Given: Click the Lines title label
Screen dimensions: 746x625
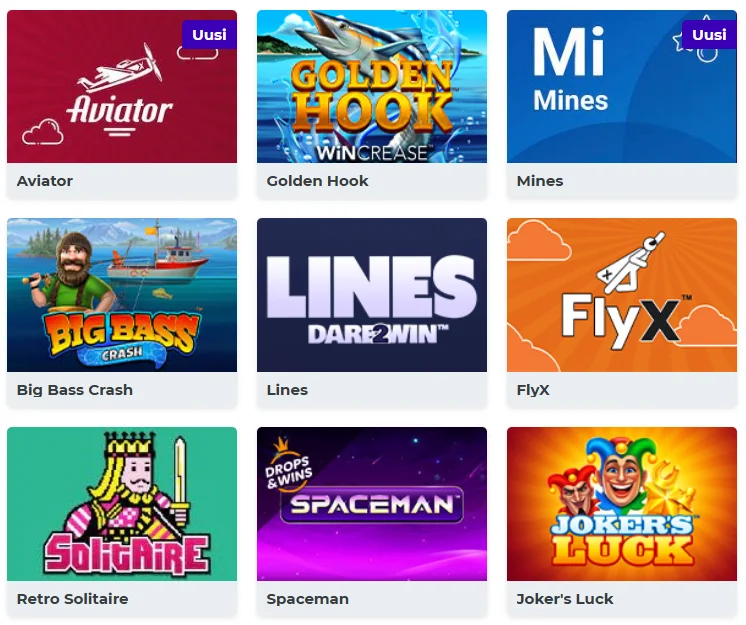Looking at the screenshot, I should (287, 390).
